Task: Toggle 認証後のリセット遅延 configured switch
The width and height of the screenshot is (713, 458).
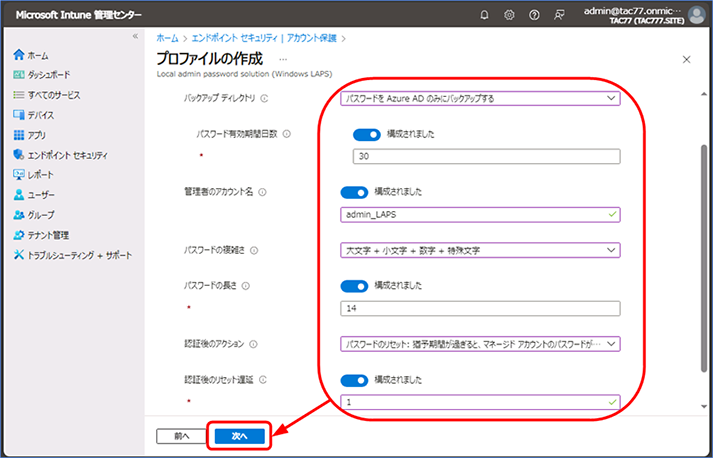Action: click(x=354, y=380)
